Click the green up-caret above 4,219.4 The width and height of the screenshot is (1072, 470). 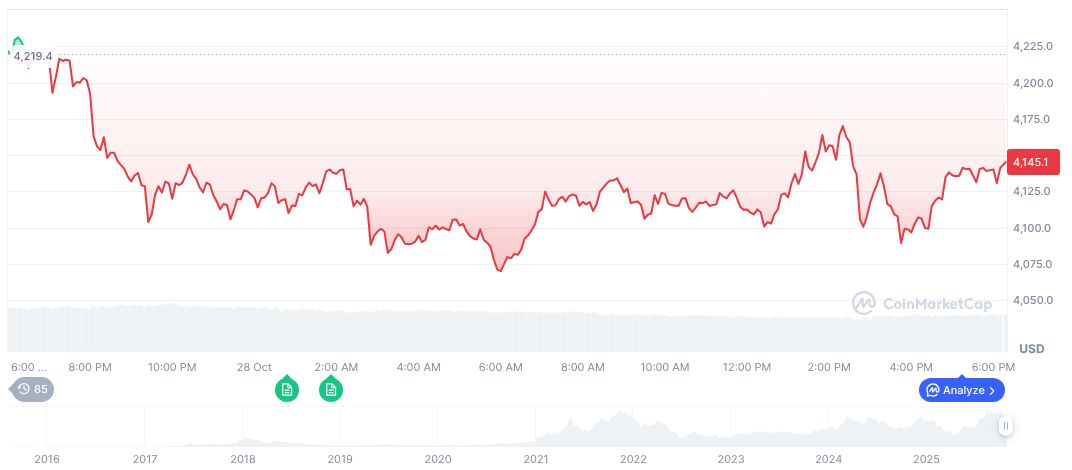click(x=17, y=42)
